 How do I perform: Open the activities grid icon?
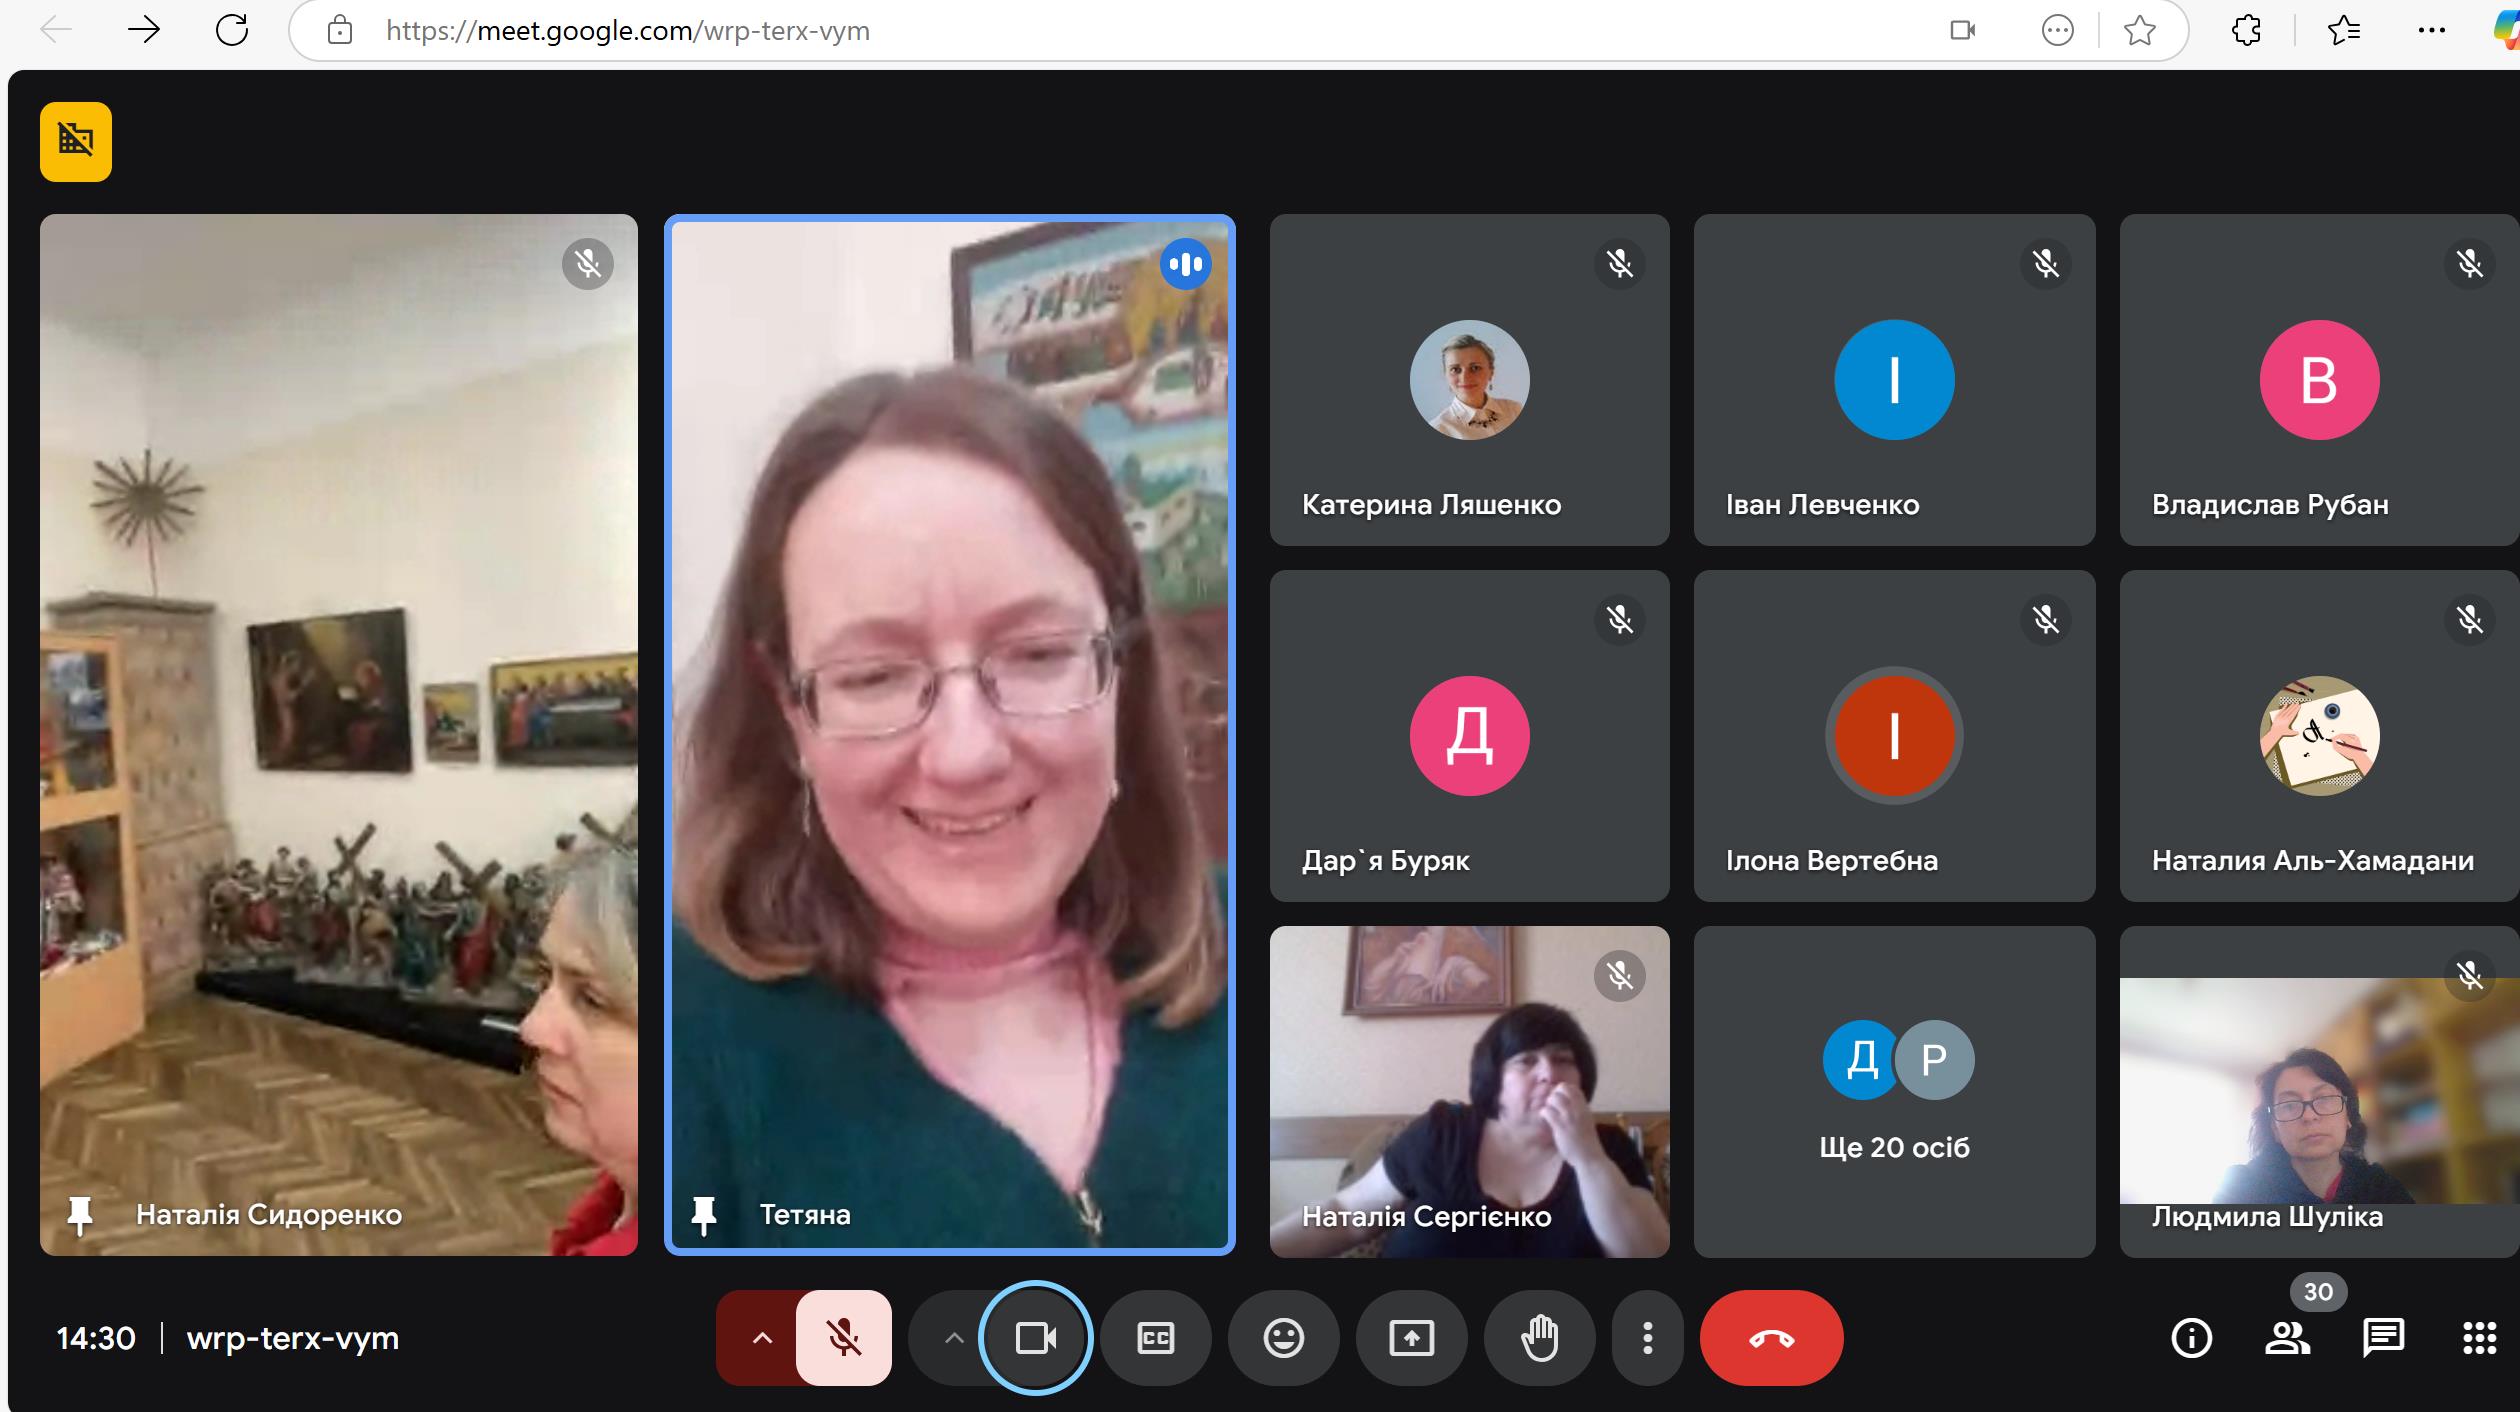point(2479,1337)
